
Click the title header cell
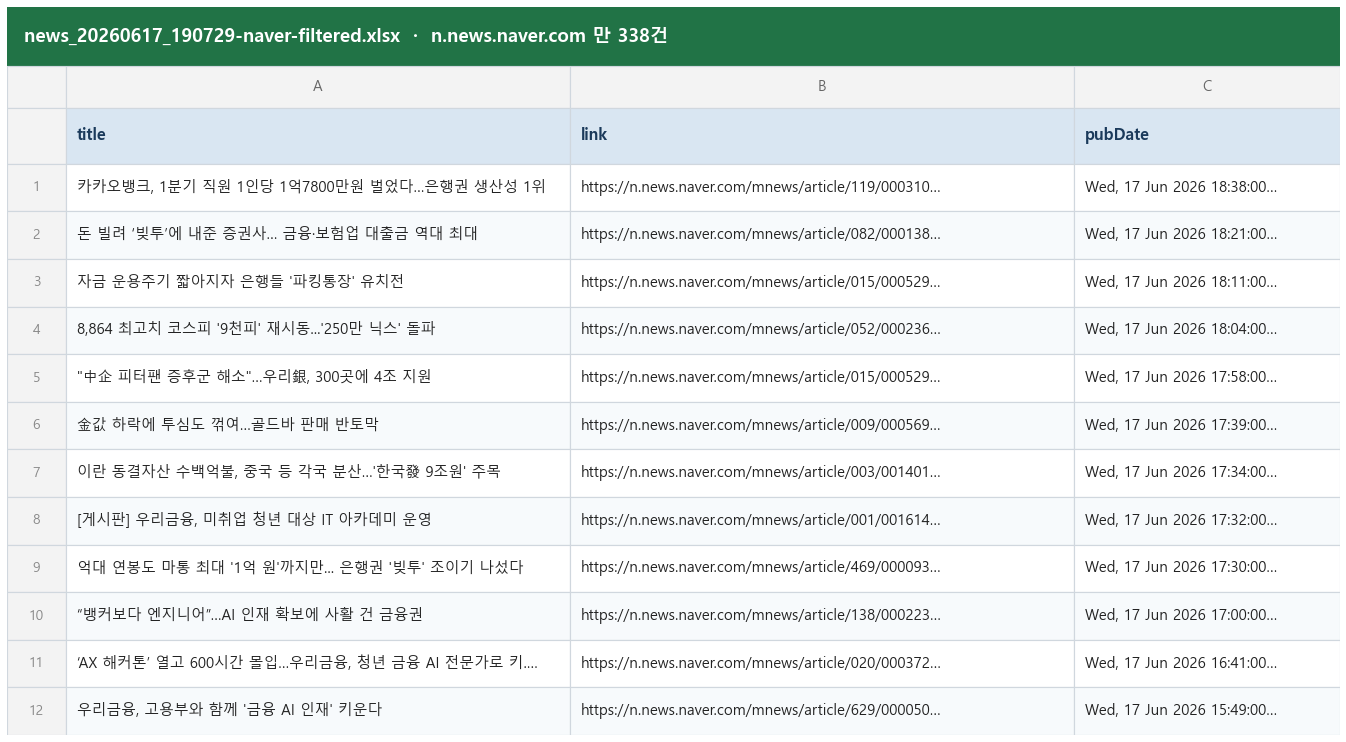[x=318, y=136]
